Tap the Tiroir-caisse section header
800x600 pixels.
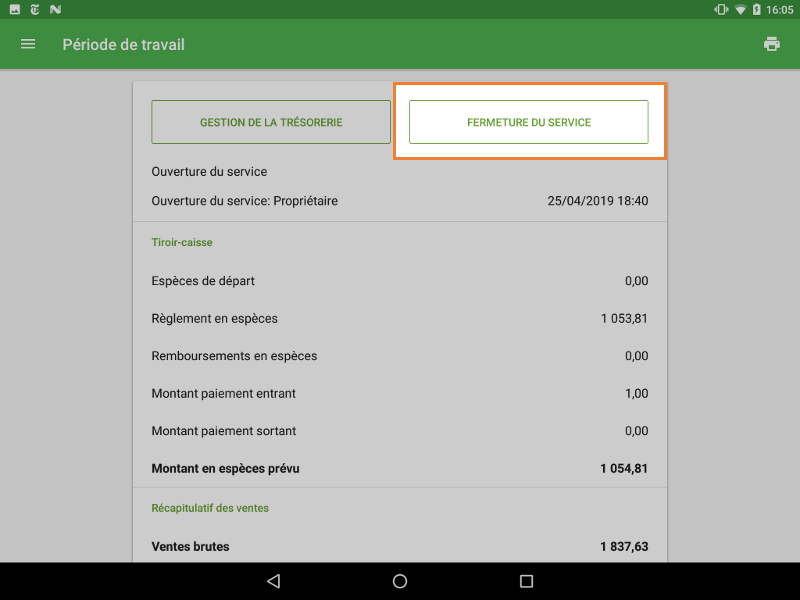pos(180,242)
